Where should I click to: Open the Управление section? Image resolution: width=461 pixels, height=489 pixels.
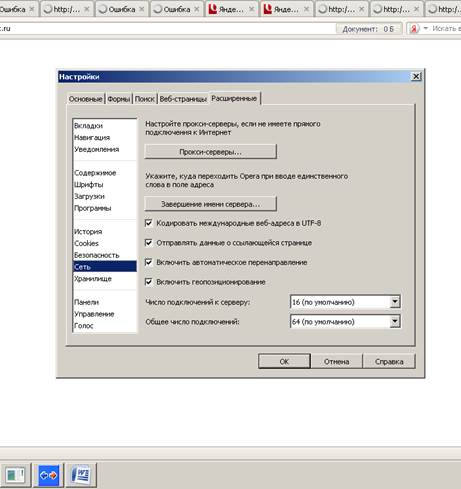105,314
